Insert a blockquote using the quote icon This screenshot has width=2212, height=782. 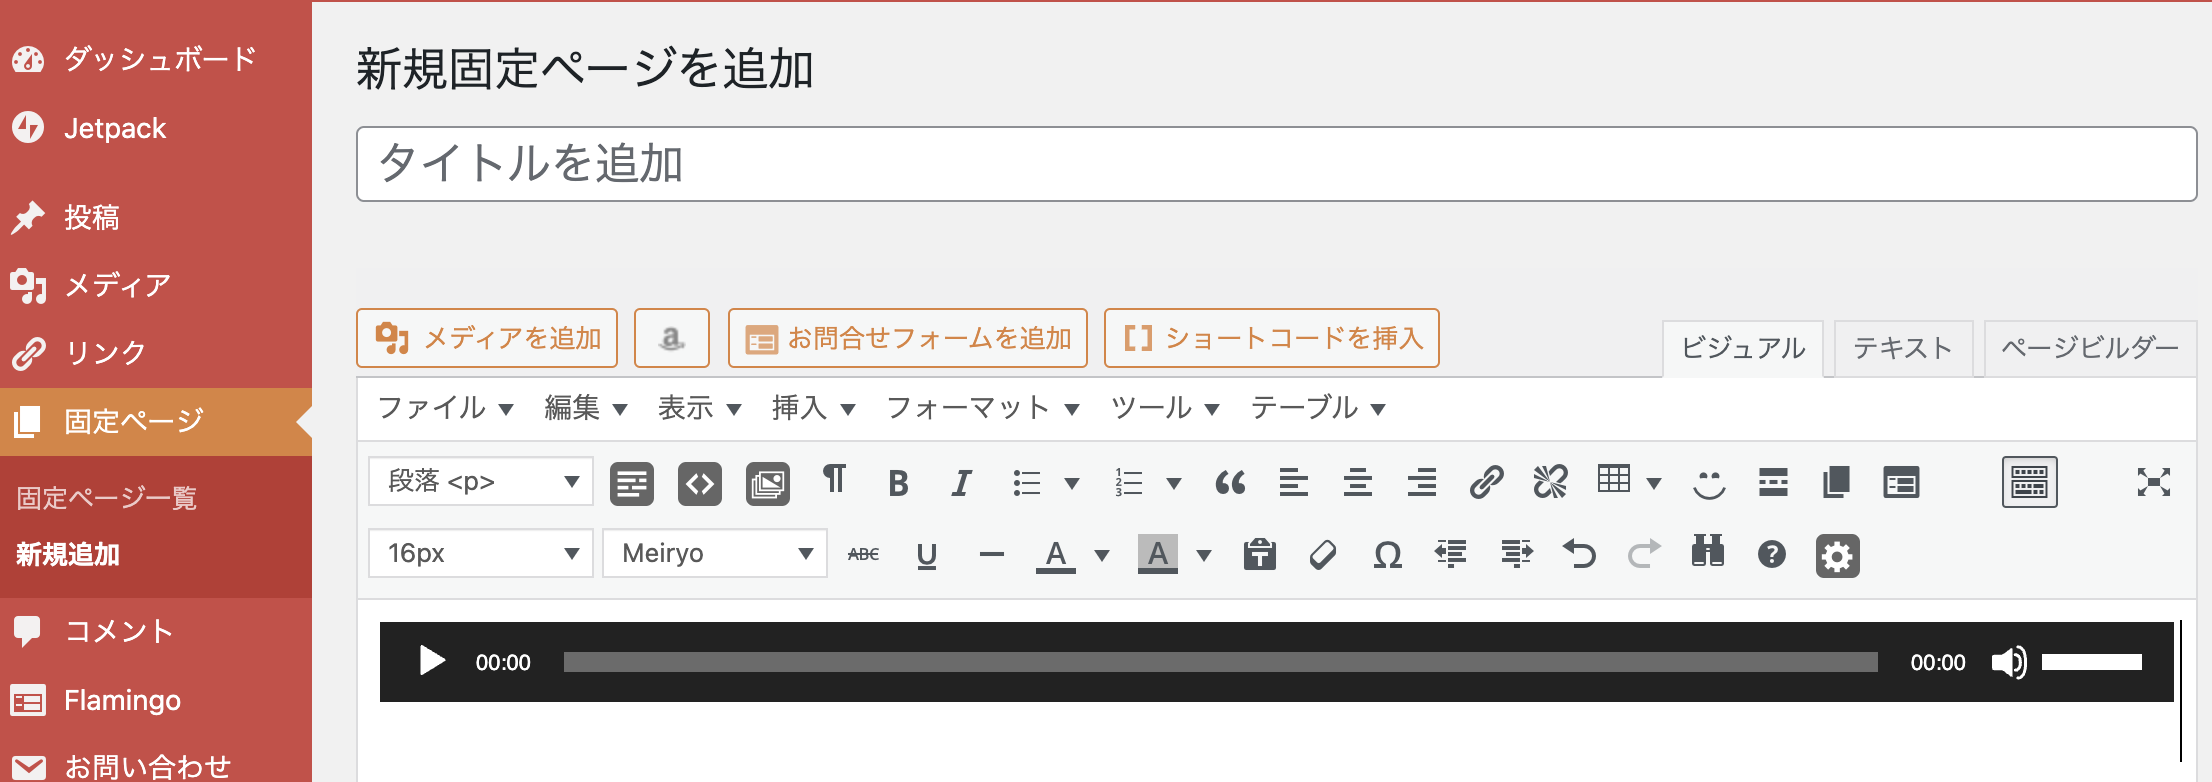coord(1230,484)
